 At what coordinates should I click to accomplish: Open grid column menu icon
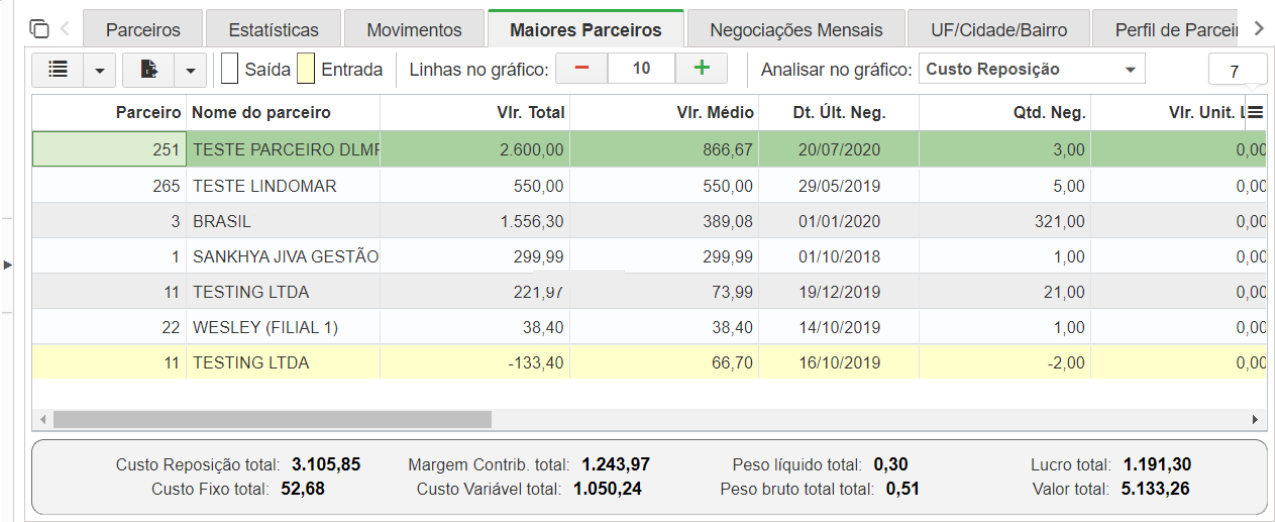(1255, 113)
